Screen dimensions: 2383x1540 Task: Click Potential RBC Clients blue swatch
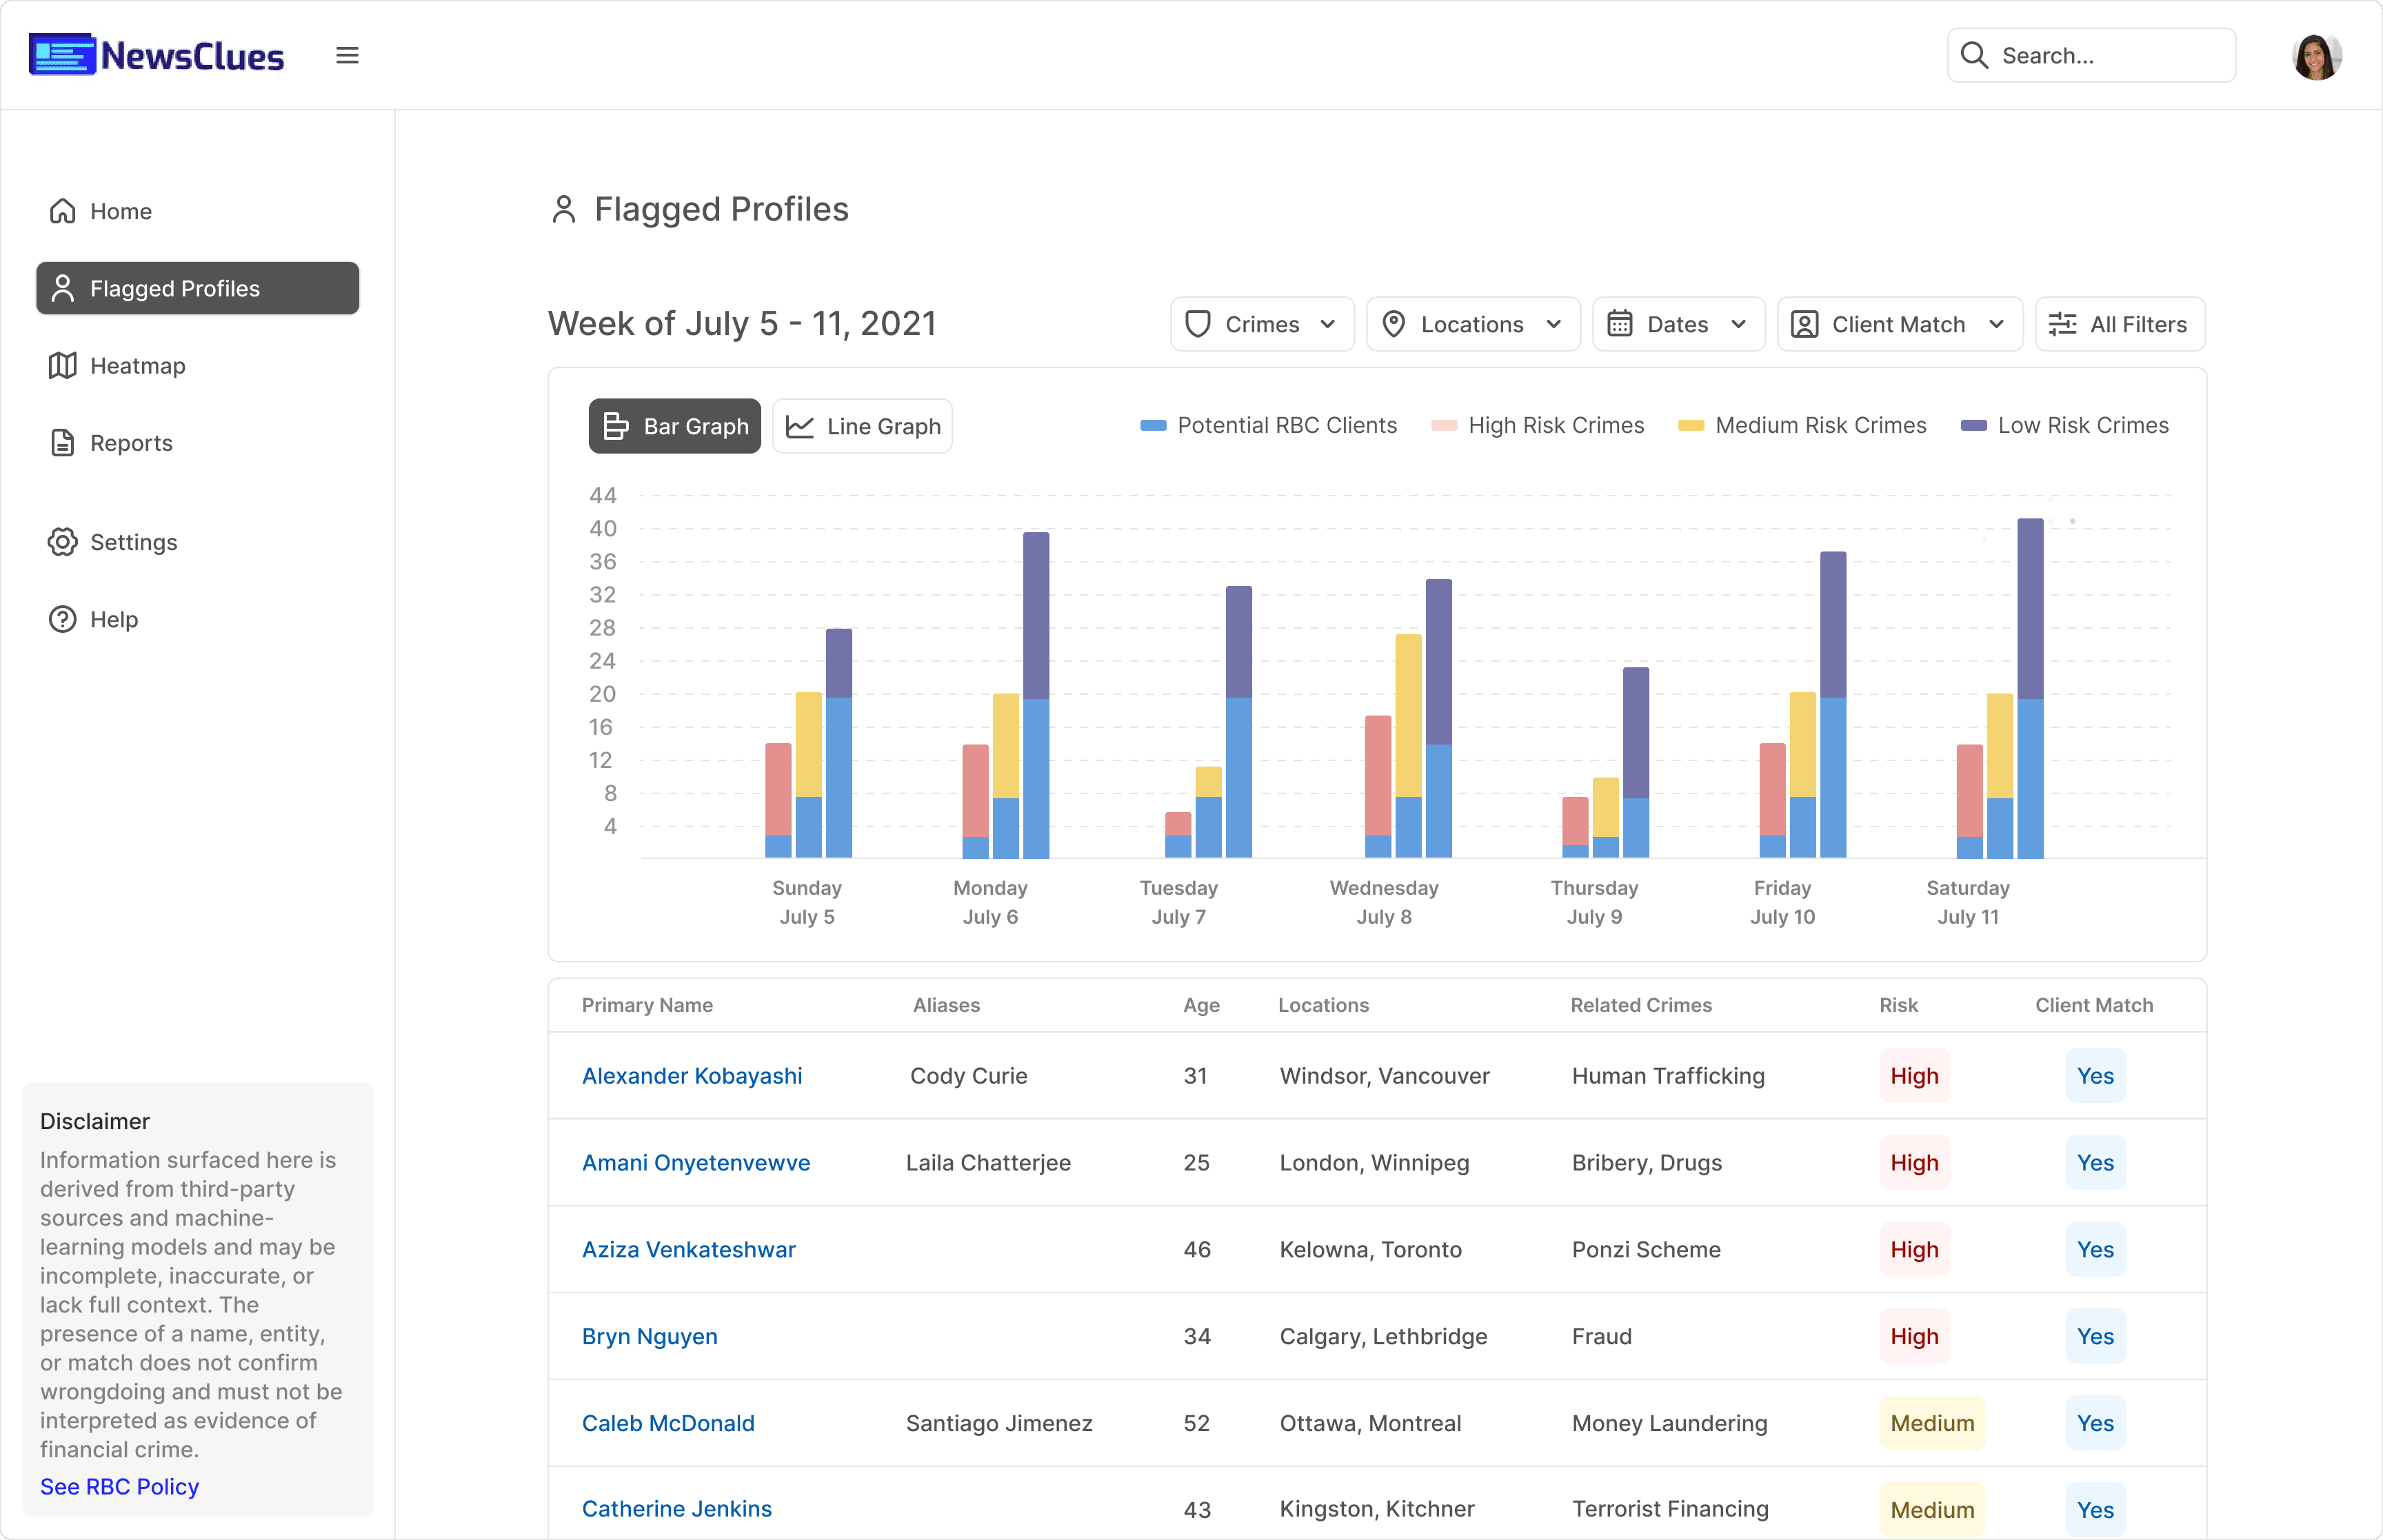(1153, 426)
